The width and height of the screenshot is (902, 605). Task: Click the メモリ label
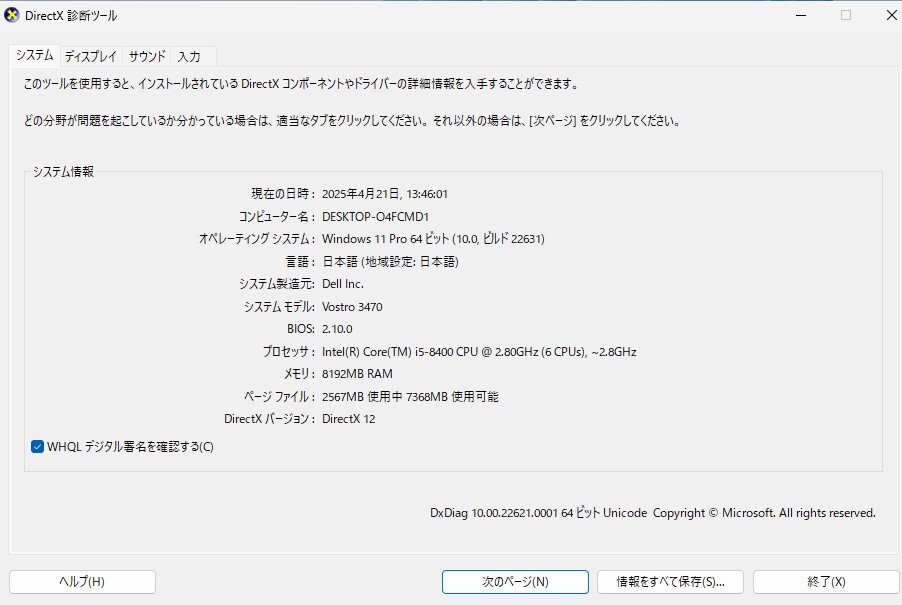pos(299,374)
